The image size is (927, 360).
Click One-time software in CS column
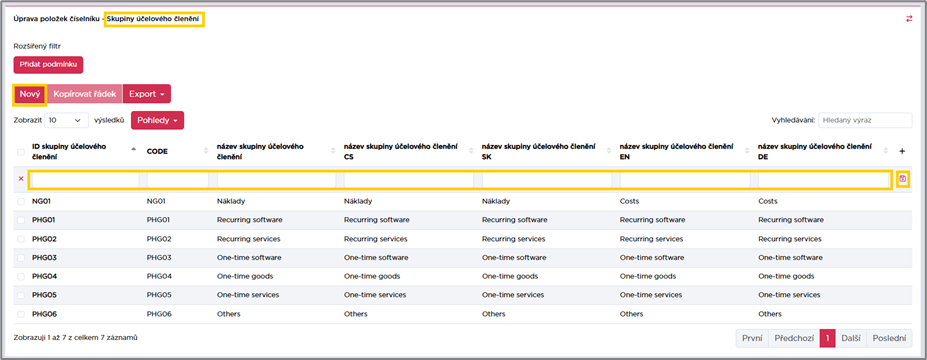click(x=376, y=258)
